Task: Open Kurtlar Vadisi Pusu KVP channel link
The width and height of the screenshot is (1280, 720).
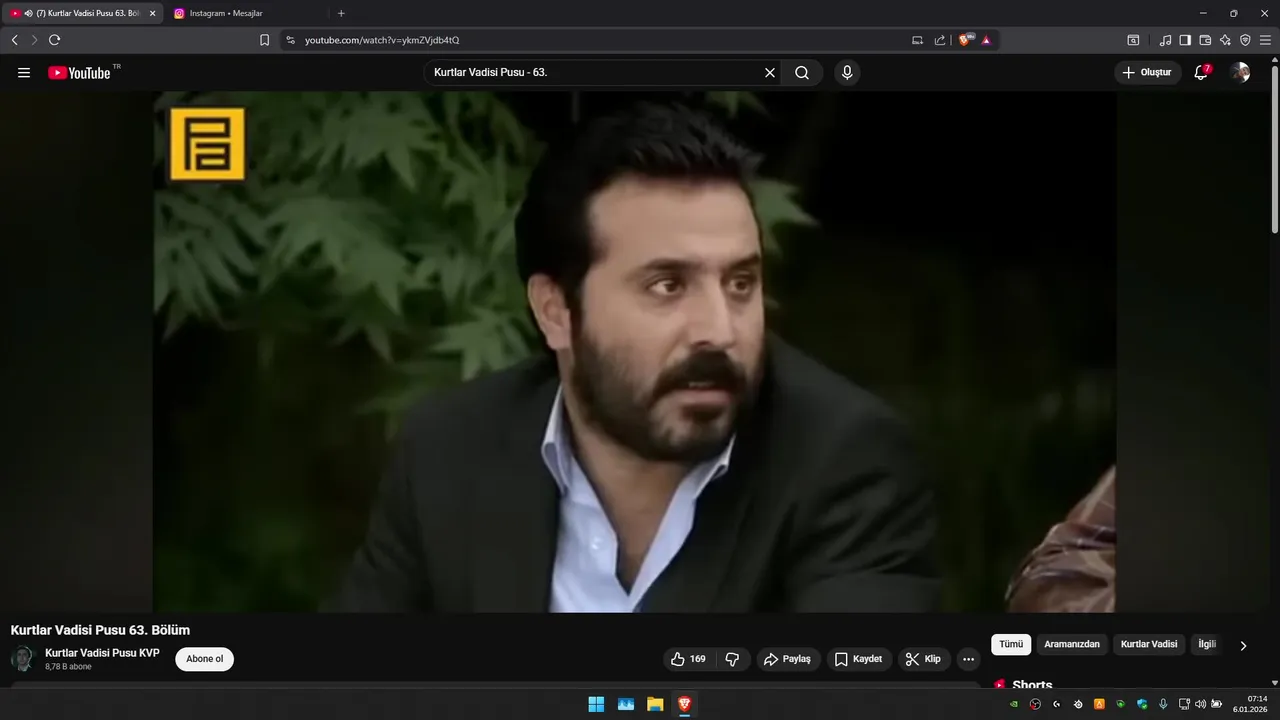Action: 102,653
